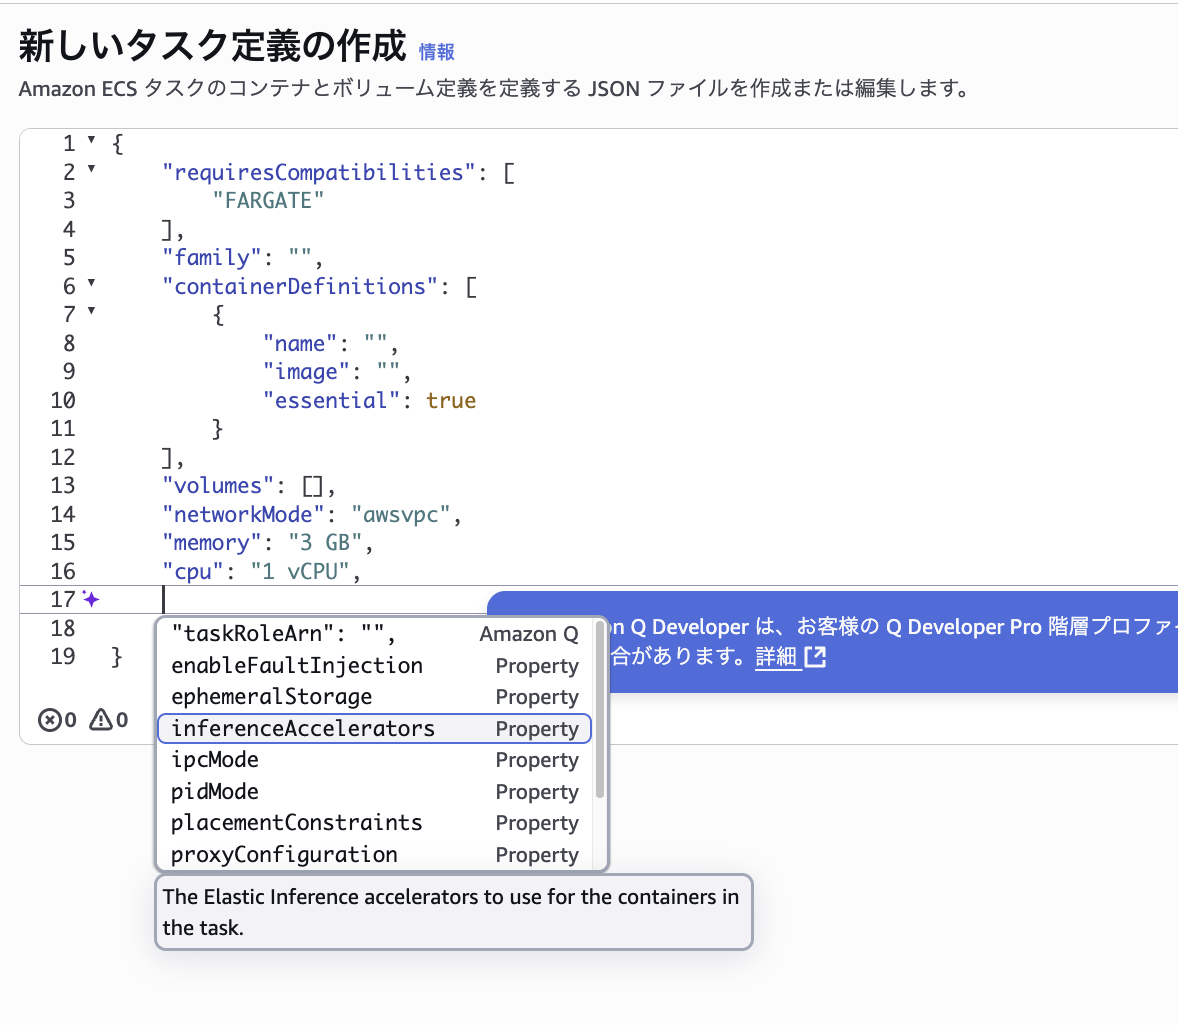This screenshot has width=1178, height=1025.
Task: Open the 情報 info link by the heading
Action: tap(437, 52)
